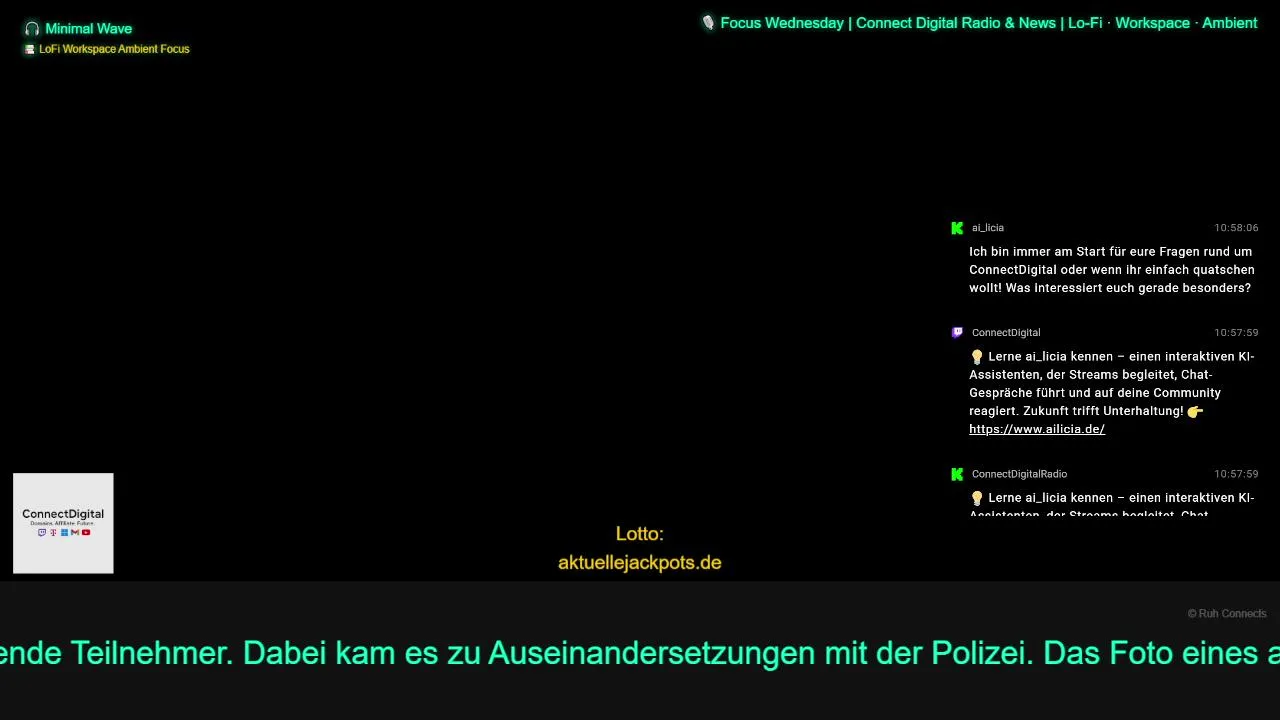Click the LoFi Workspace Ambient Focus label
Screen dimensions: 1280x720
point(114,49)
